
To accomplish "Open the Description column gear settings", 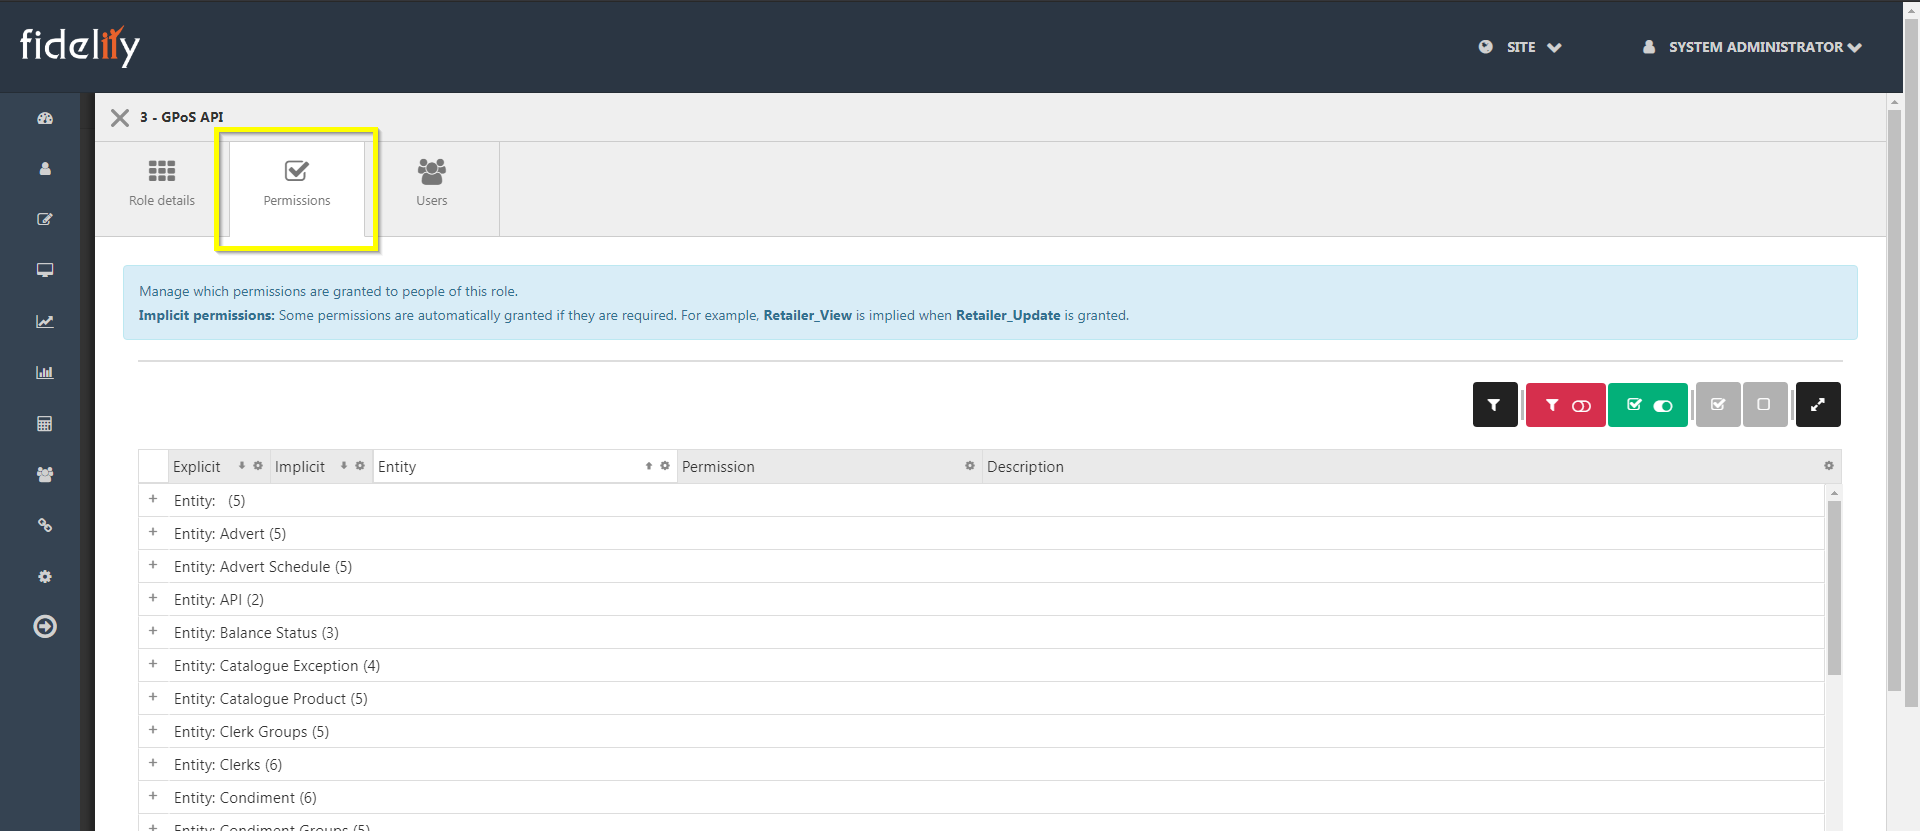I will pos(1829,466).
